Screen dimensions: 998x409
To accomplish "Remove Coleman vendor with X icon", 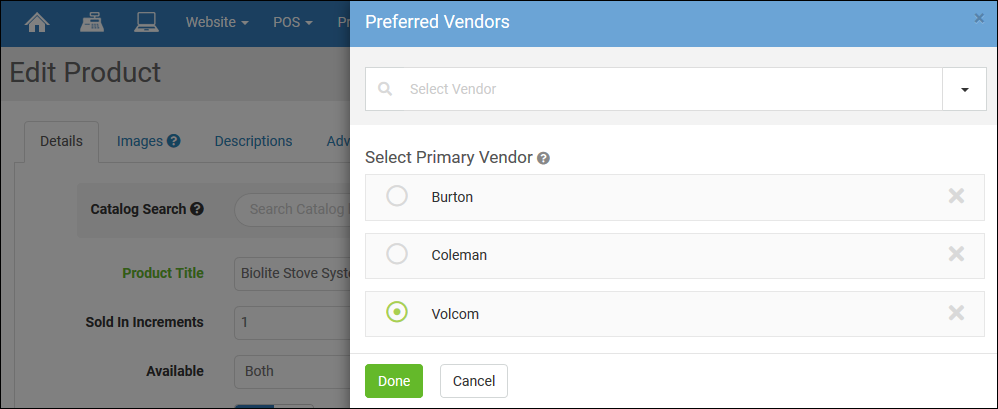I will (956, 254).
